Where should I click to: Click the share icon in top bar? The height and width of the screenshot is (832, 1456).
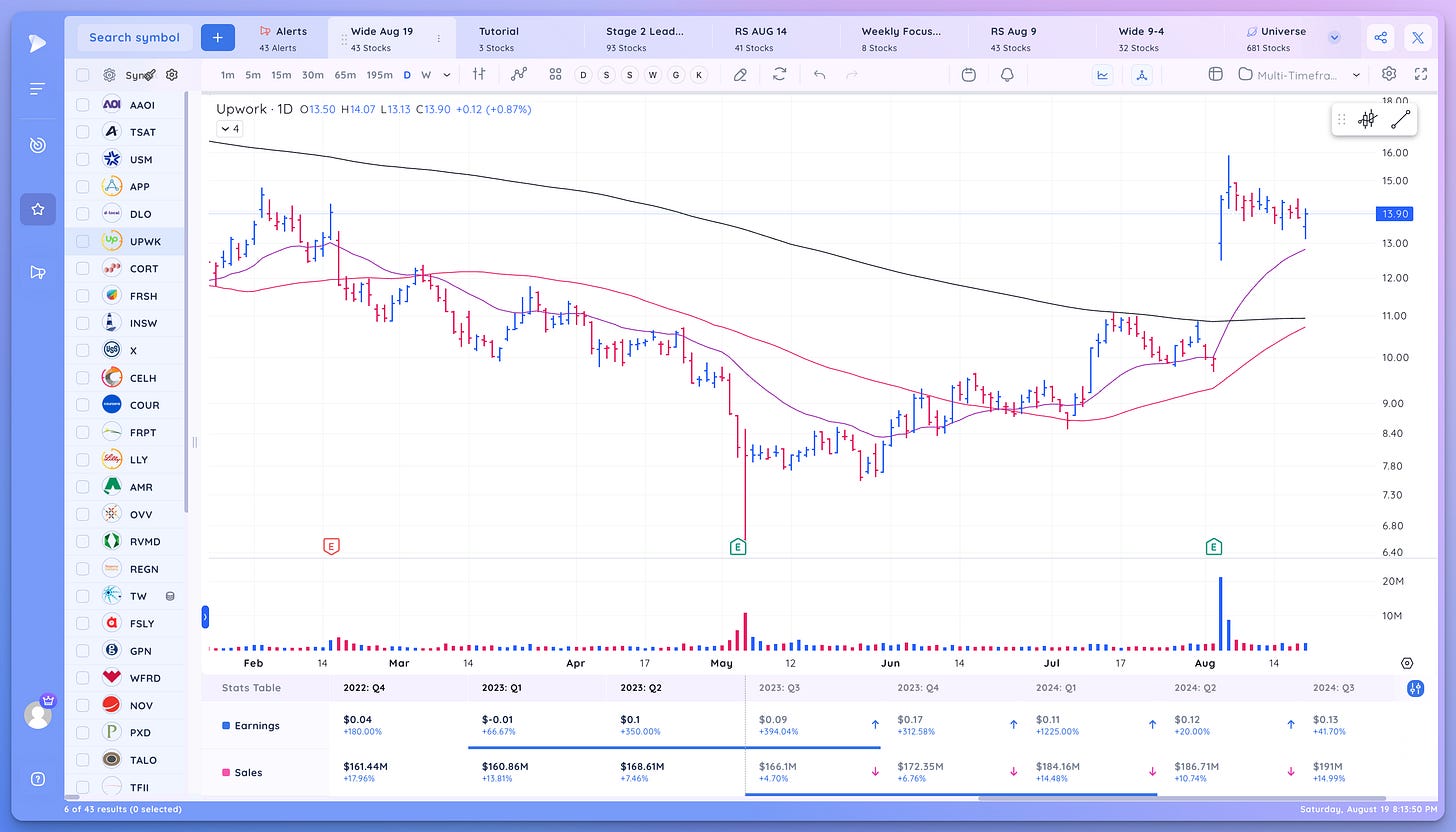tap(1380, 37)
